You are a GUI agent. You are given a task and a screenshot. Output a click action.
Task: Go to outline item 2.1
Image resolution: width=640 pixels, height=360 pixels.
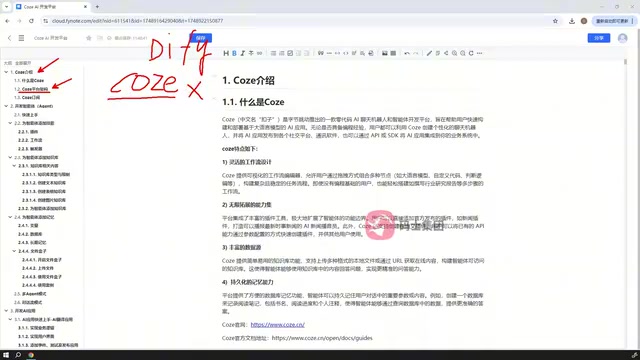26,115
